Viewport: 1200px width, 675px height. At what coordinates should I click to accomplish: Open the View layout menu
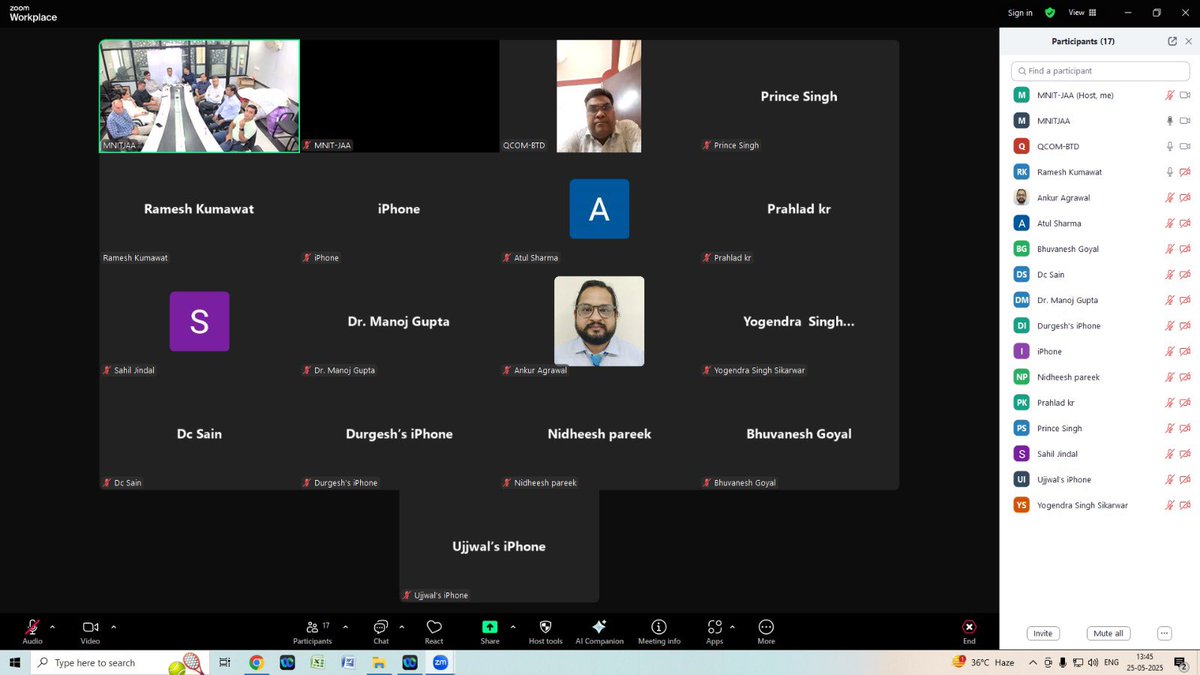tap(1082, 13)
